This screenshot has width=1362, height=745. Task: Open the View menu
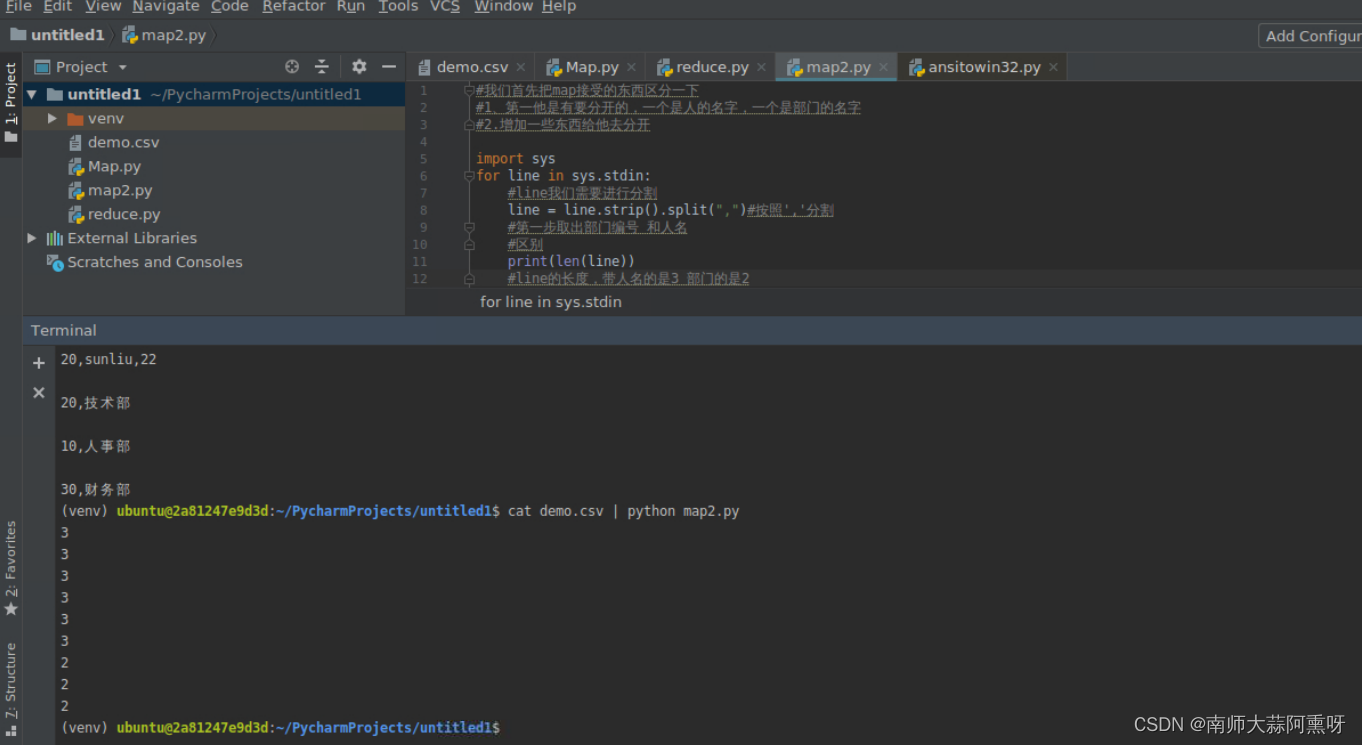103,6
